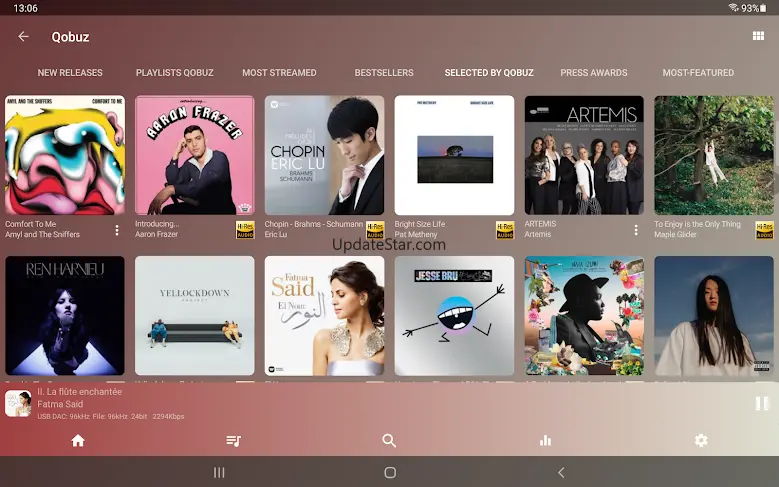Click 'ARTEMIS' album title text below cover
This screenshot has height=487, width=779.
tap(540, 224)
